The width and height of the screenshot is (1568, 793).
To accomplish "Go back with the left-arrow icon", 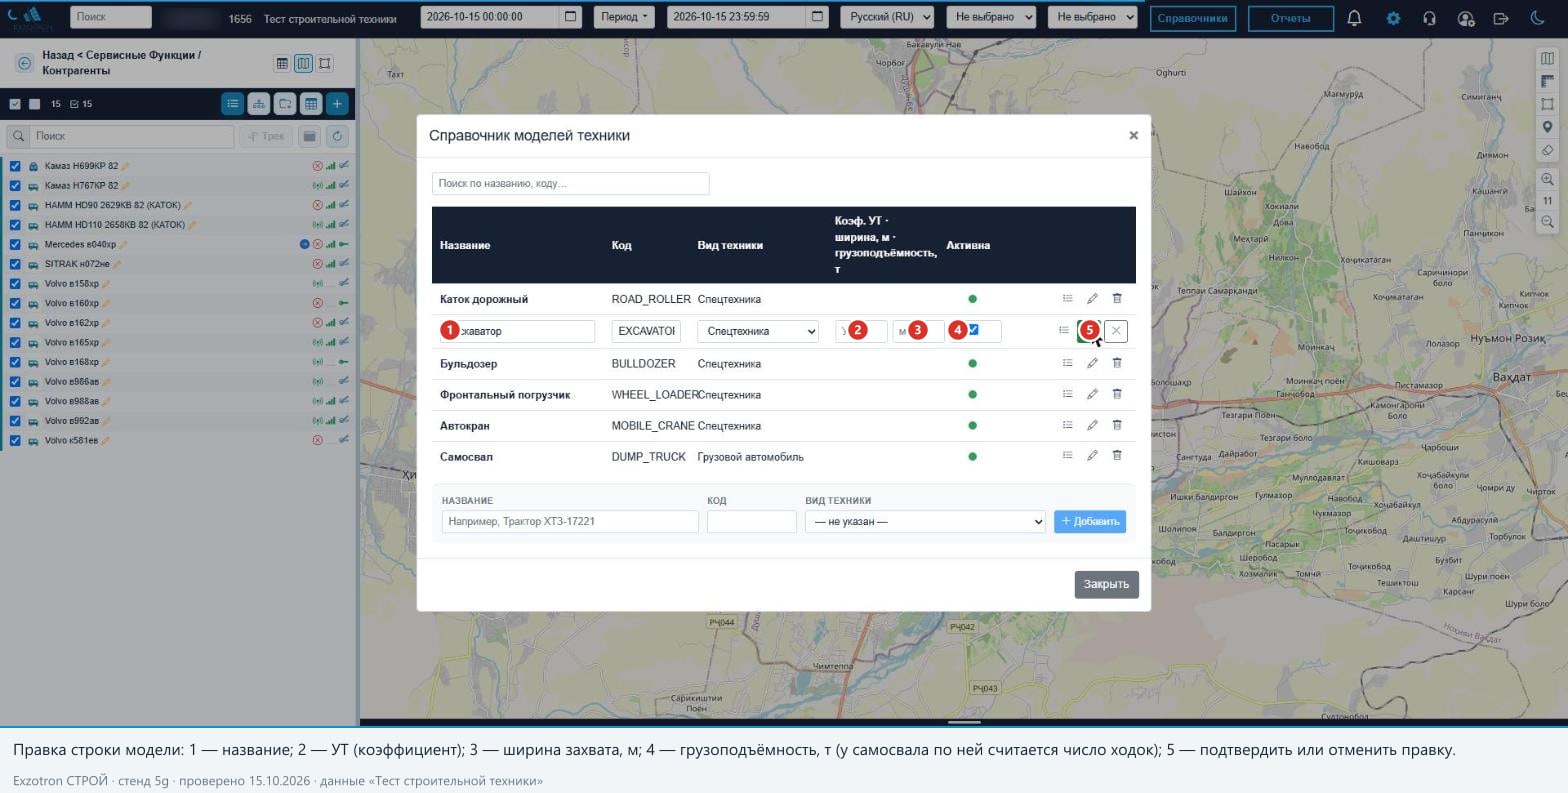I will point(24,63).
